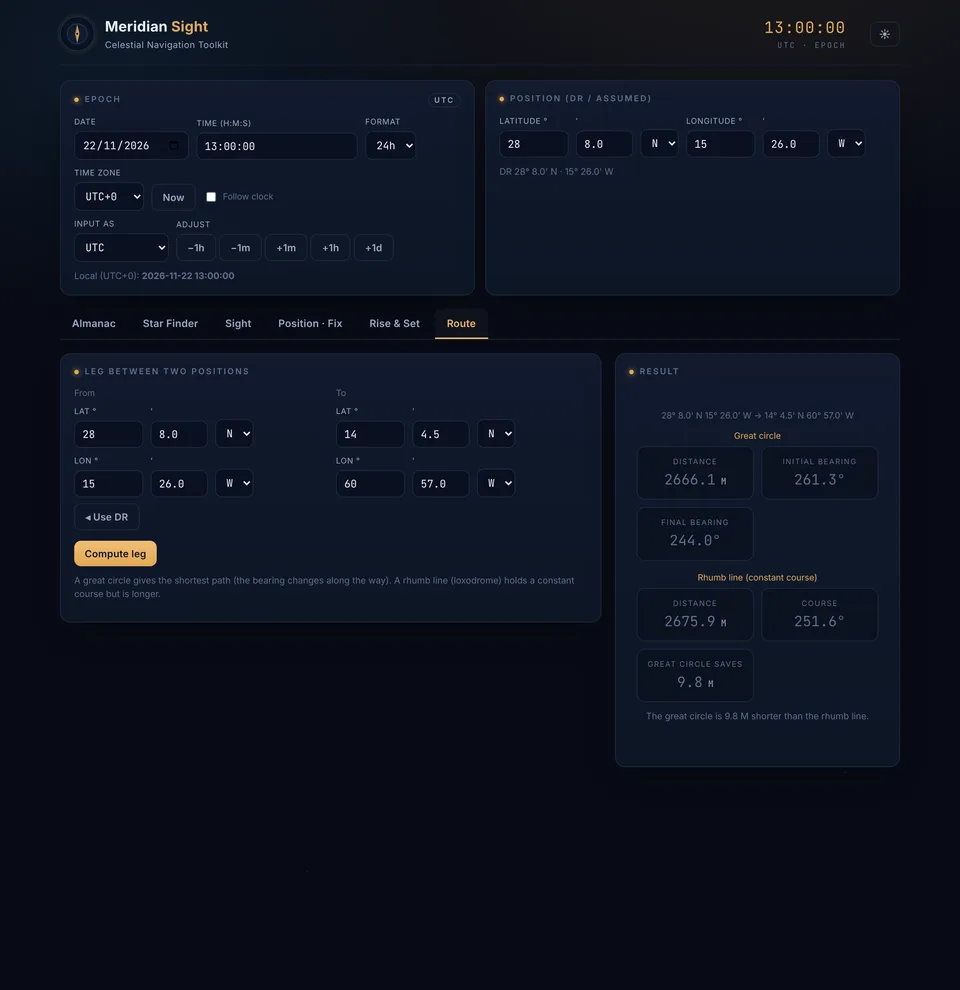
Task: Click the Time (H:M:S) input field
Action: 277,146
